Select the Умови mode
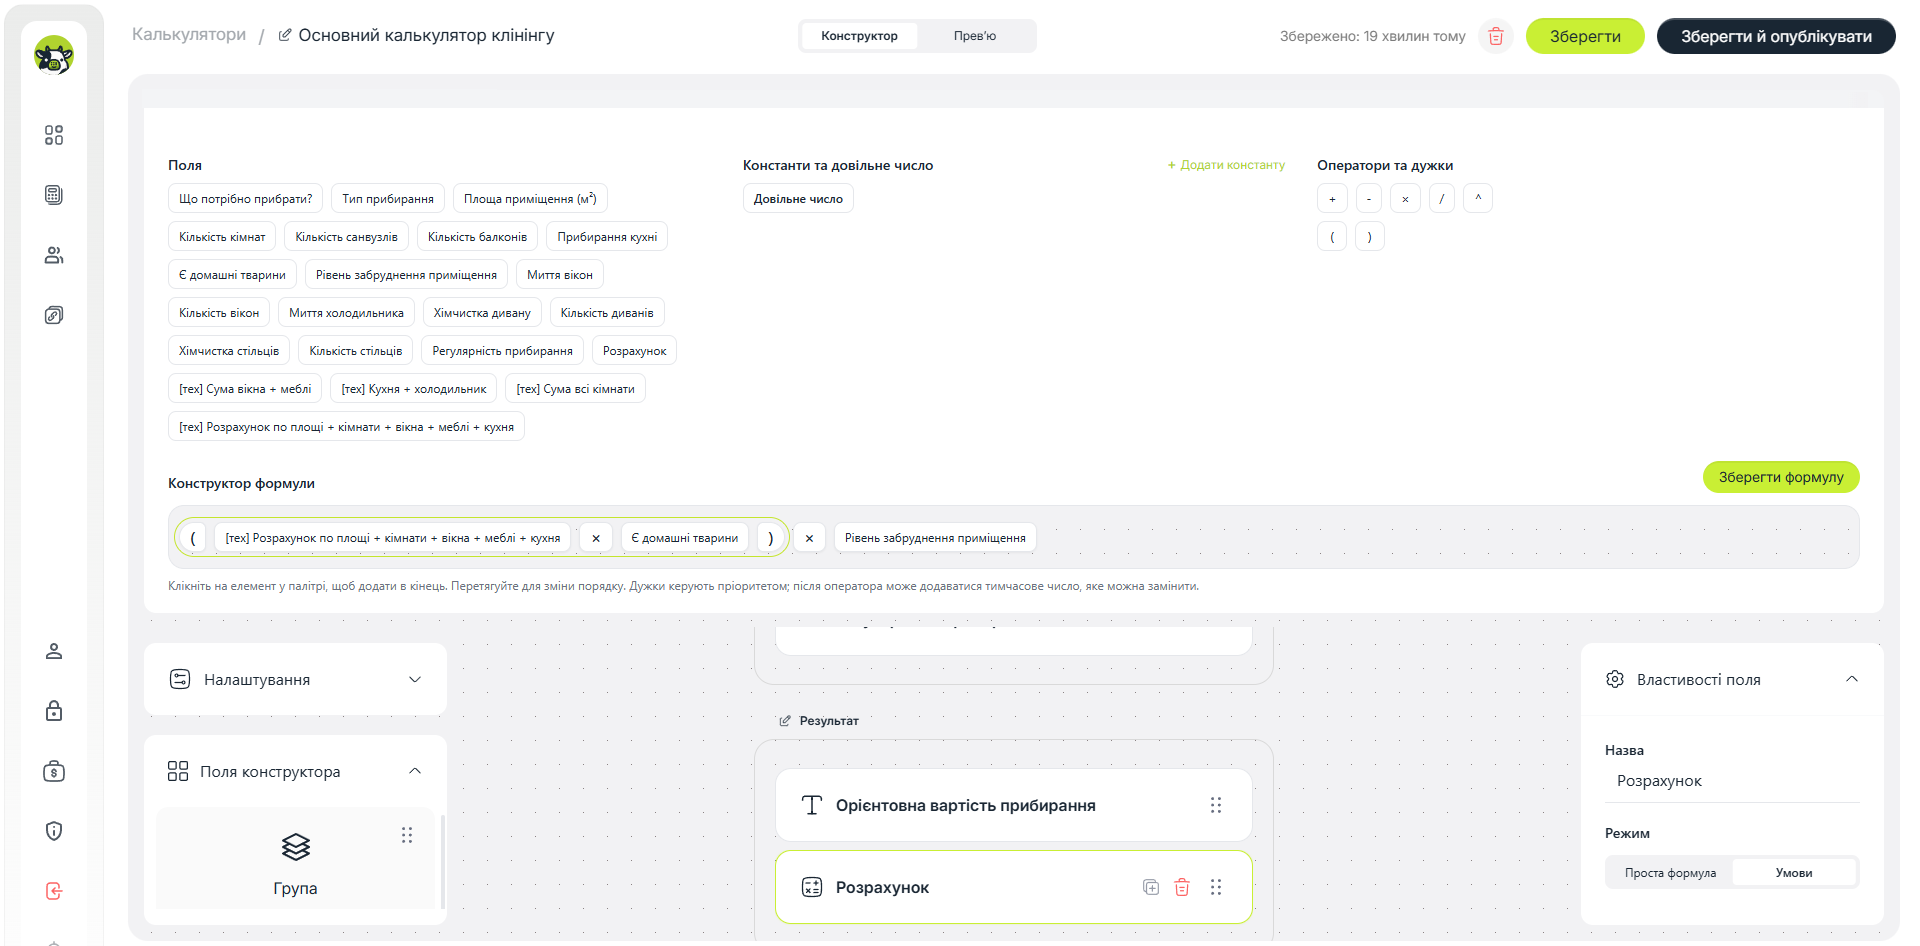The image size is (1920, 946). [1794, 873]
